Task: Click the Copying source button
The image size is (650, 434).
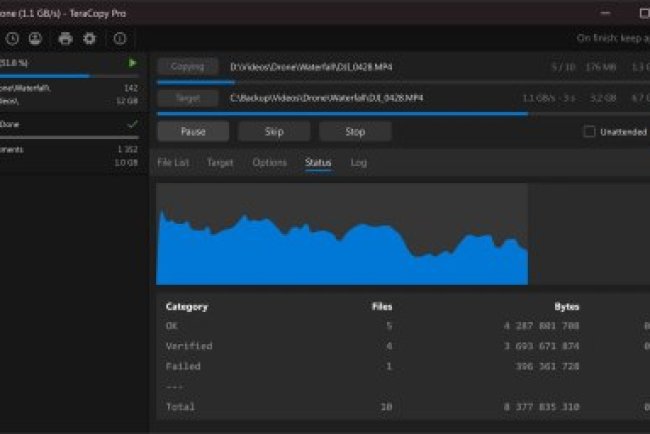Action: click(188, 66)
